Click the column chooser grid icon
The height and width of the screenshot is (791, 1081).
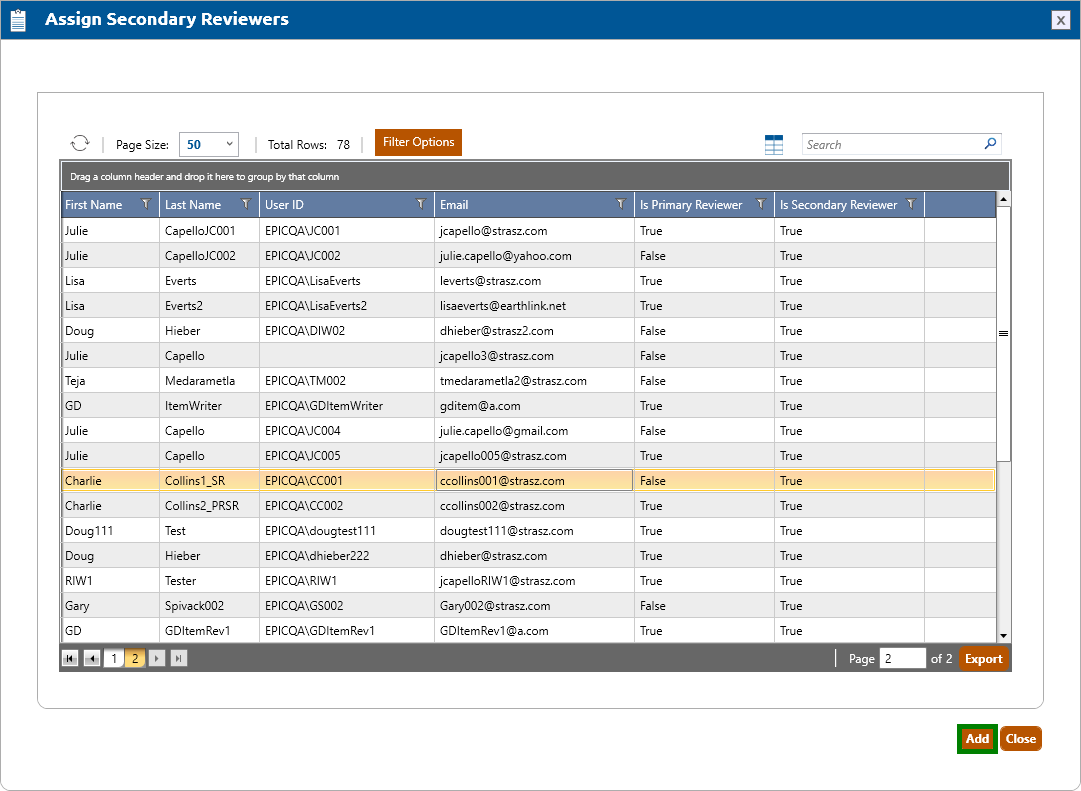click(774, 145)
